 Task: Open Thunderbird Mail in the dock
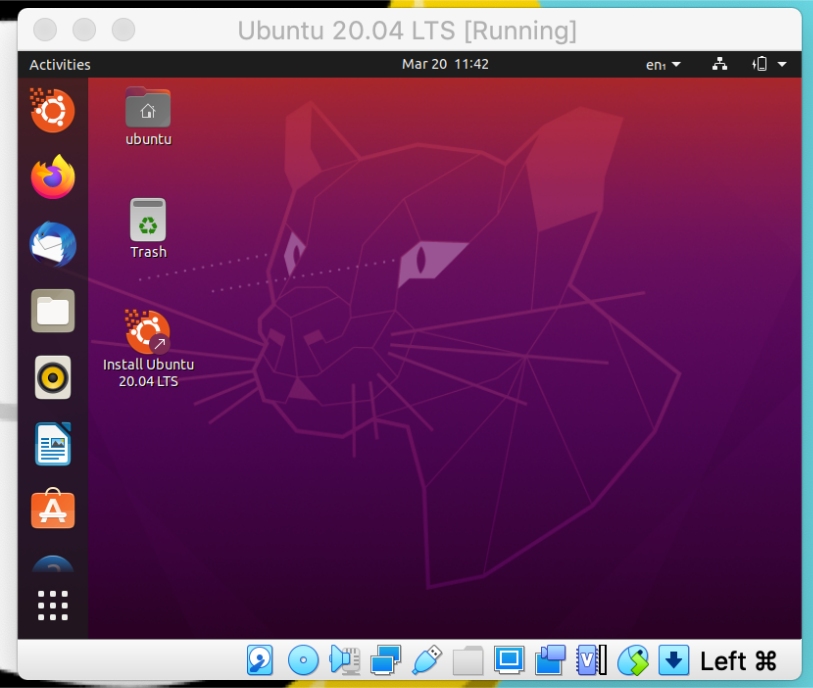click(x=52, y=244)
